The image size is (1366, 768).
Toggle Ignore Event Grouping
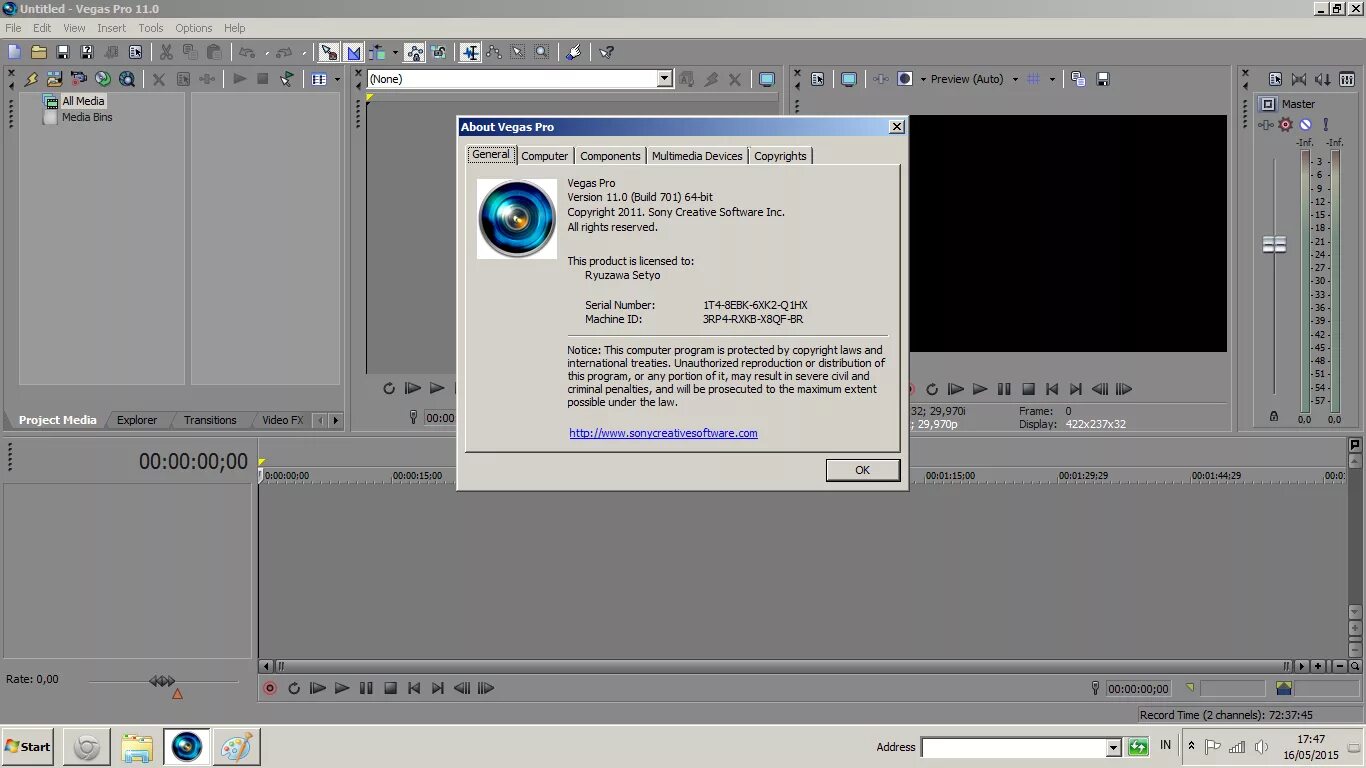coord(438,52)
